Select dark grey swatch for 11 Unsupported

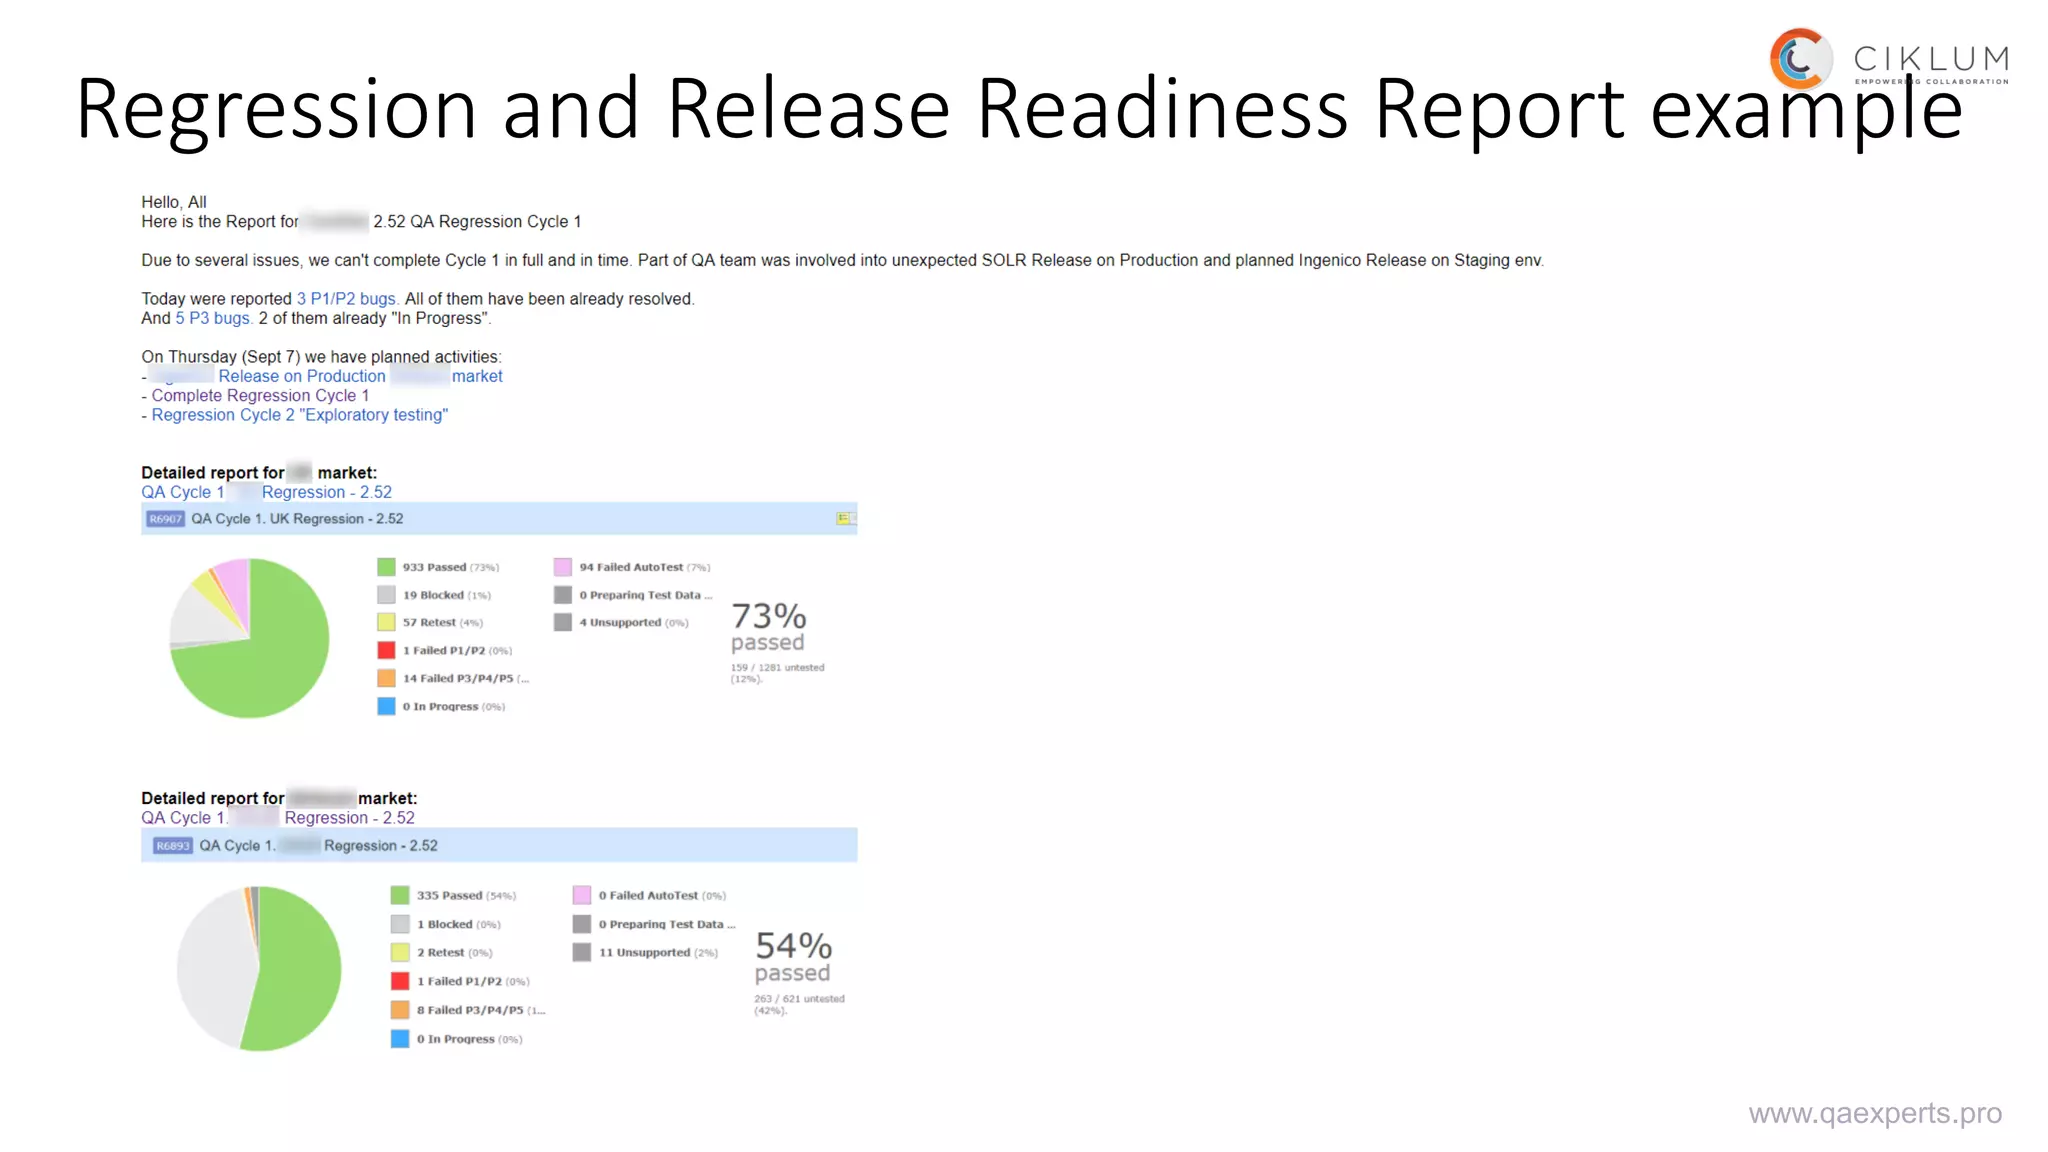point(582,952)
